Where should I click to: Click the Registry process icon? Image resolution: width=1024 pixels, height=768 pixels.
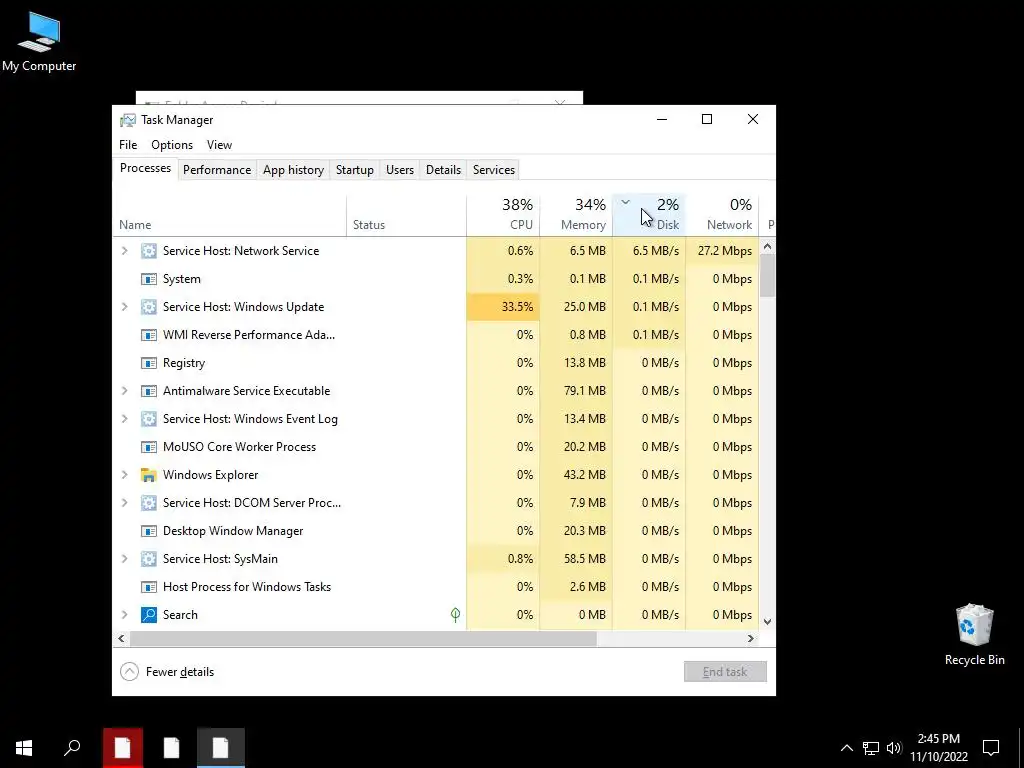149,363
